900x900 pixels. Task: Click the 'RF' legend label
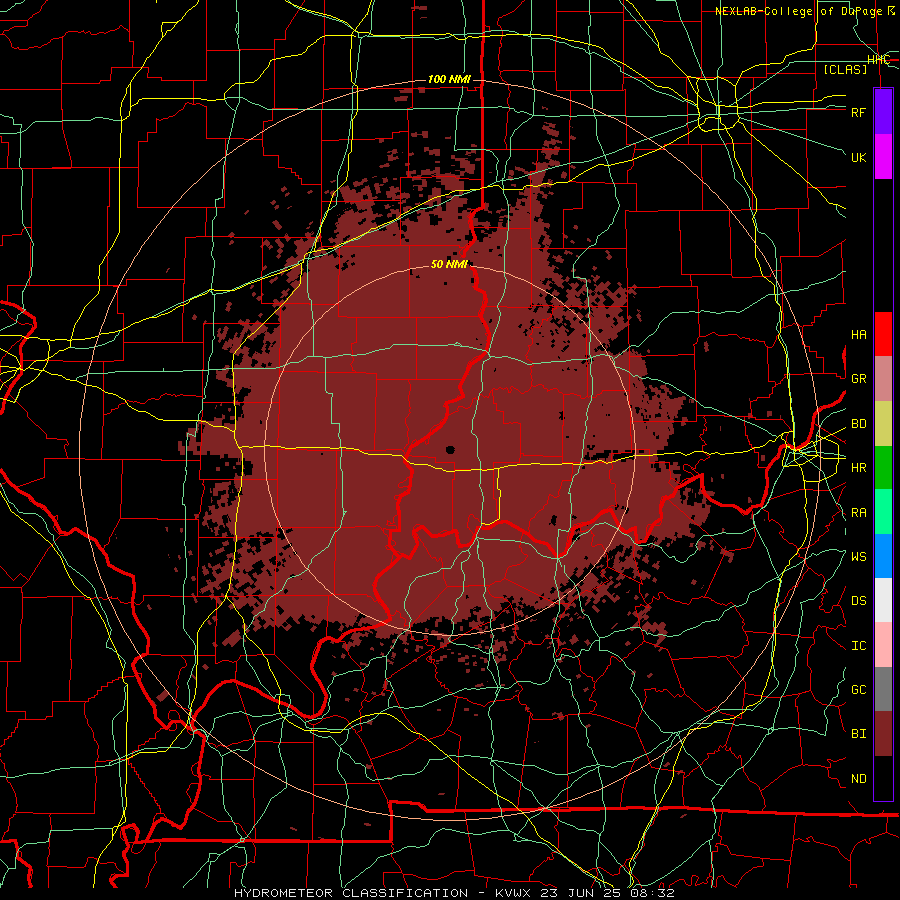click(858, 112)
